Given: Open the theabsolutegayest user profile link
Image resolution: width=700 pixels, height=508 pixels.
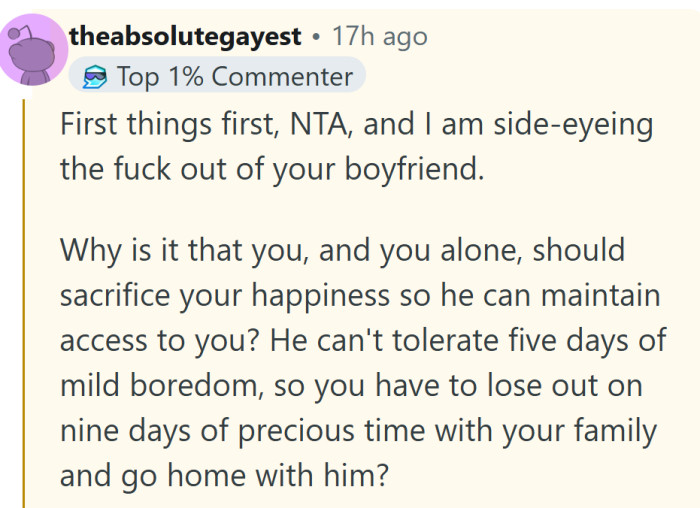Looking at the screenshot, I should point(185,38).
